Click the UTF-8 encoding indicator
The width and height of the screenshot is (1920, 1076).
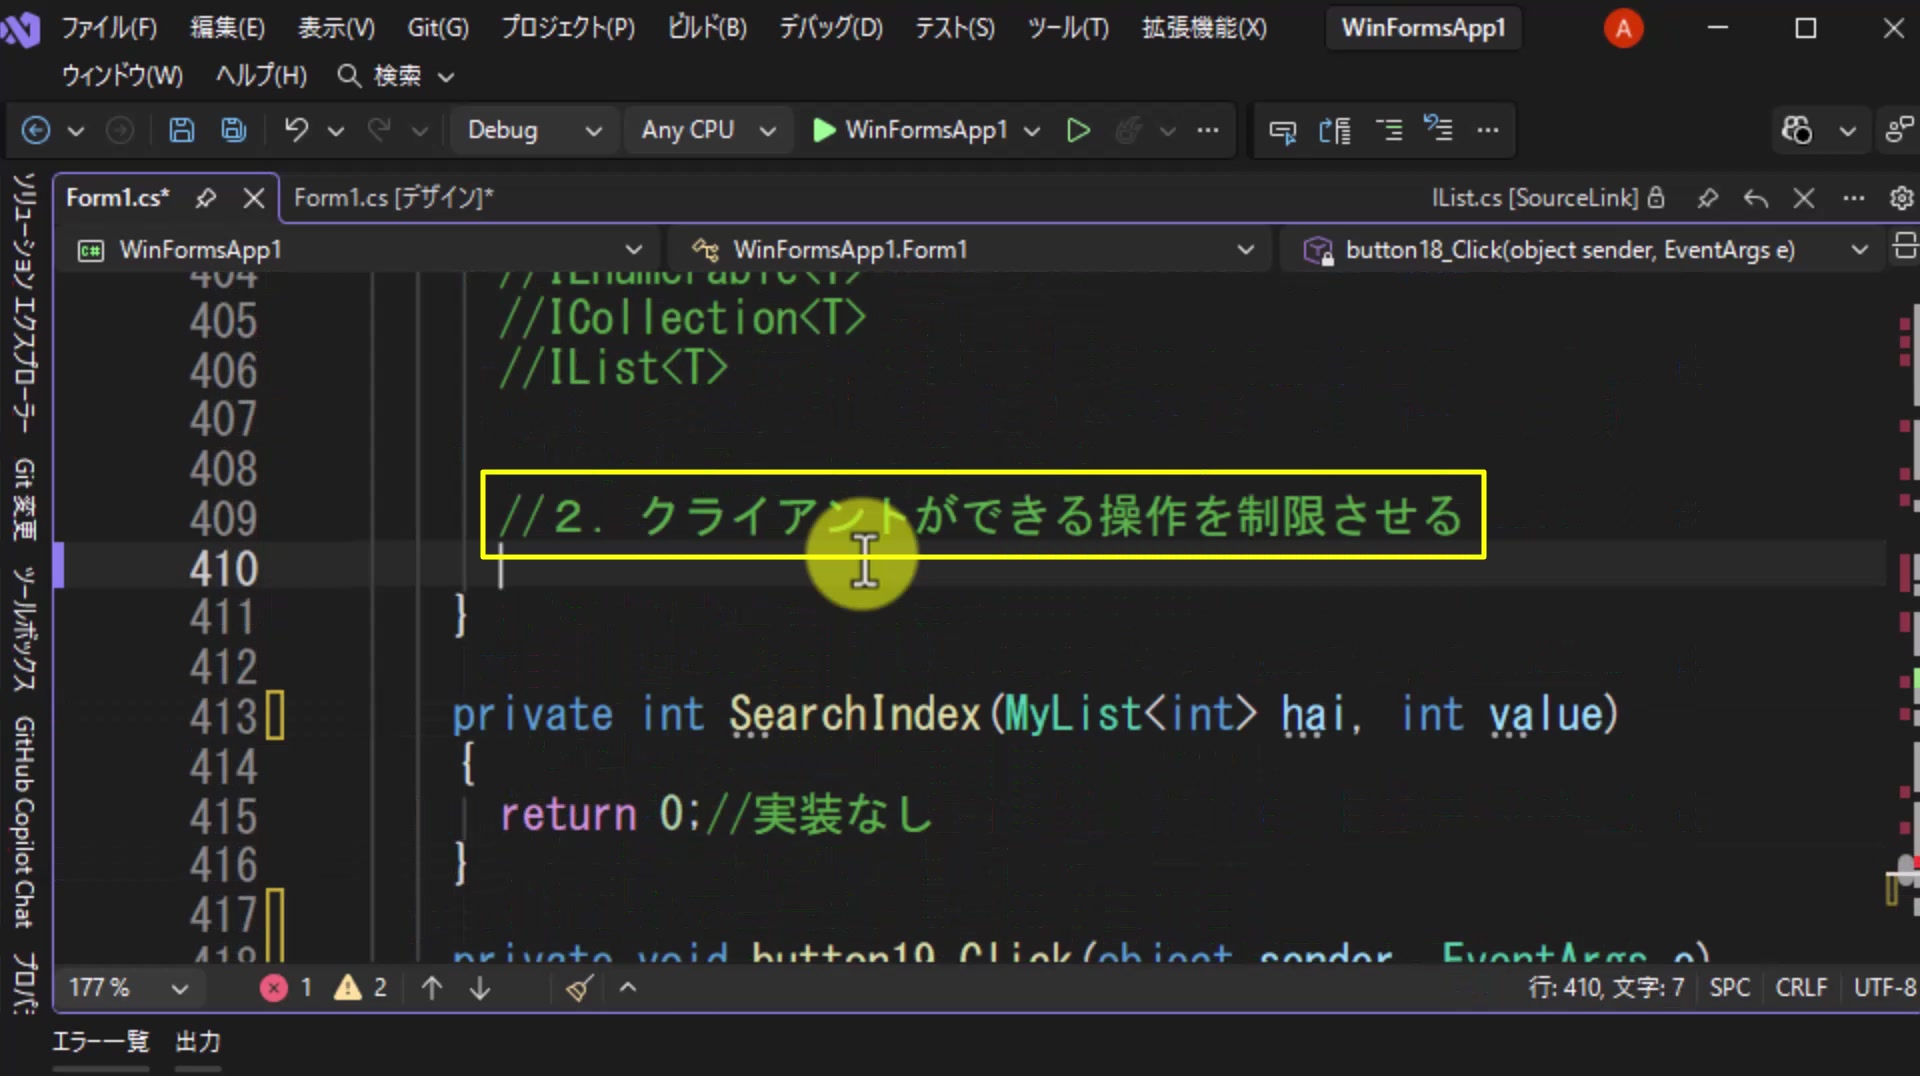tap(1885, 988)
